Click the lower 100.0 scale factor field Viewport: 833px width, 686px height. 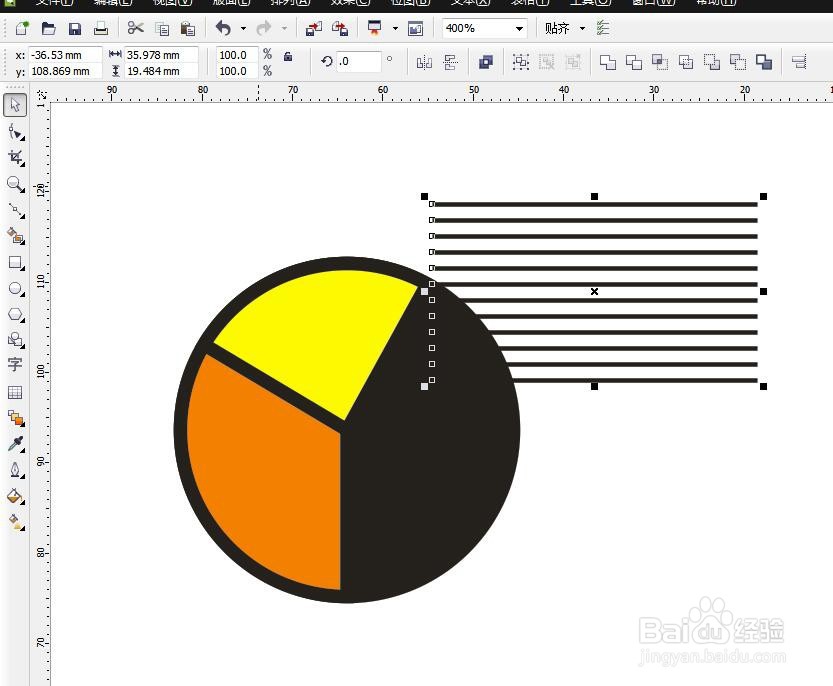click(x=237, y=71)
